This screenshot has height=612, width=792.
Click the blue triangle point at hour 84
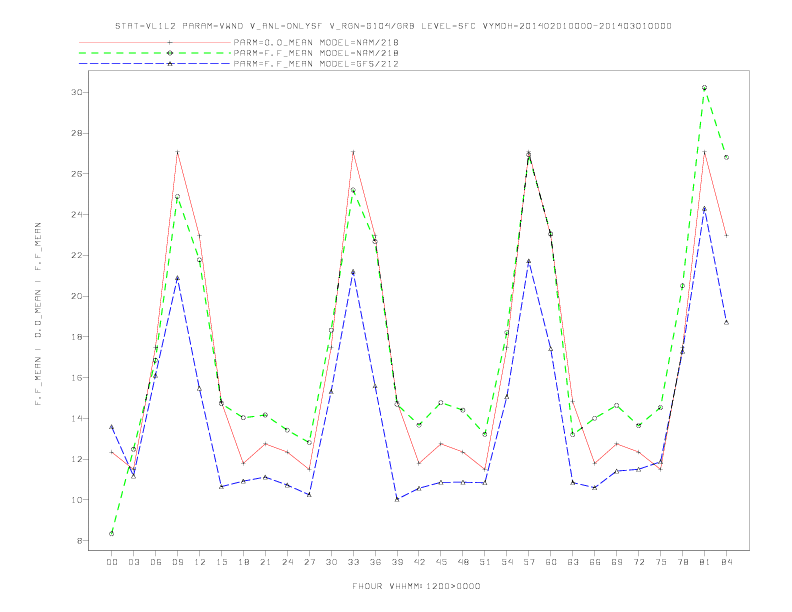pyautogui.click(x=726, y=322)
